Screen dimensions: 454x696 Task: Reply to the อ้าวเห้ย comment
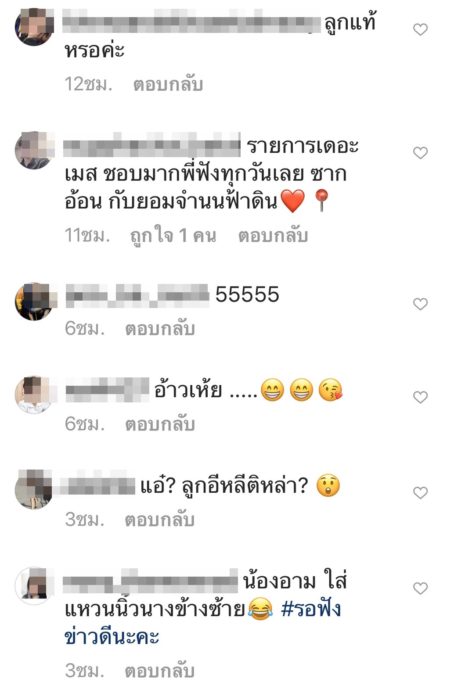pyautogui.click(x=160, y=424)
